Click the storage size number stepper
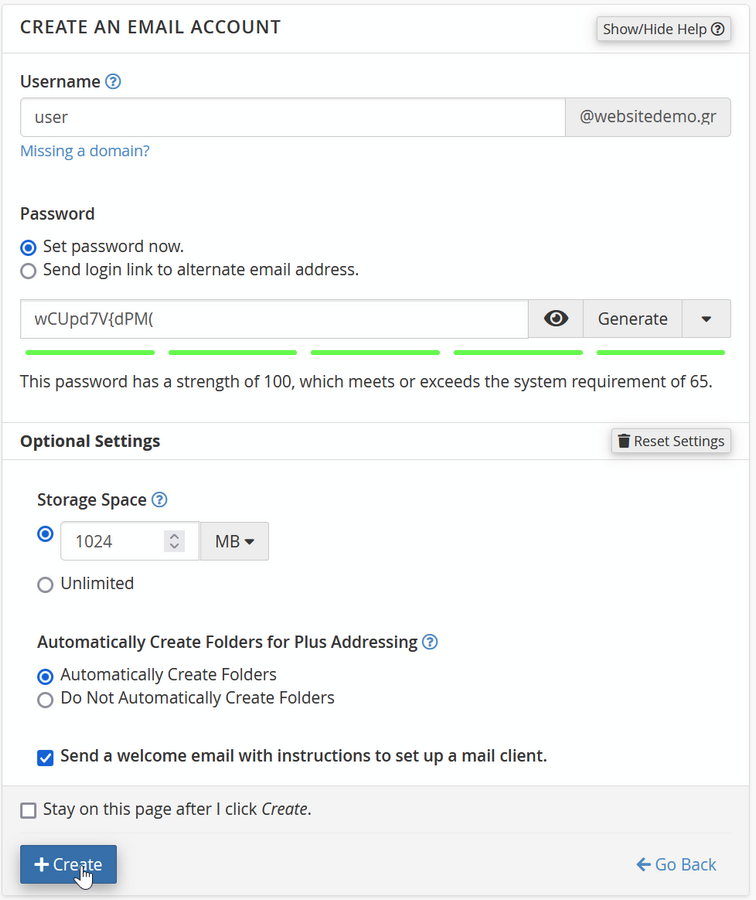 tap(175, 541)
